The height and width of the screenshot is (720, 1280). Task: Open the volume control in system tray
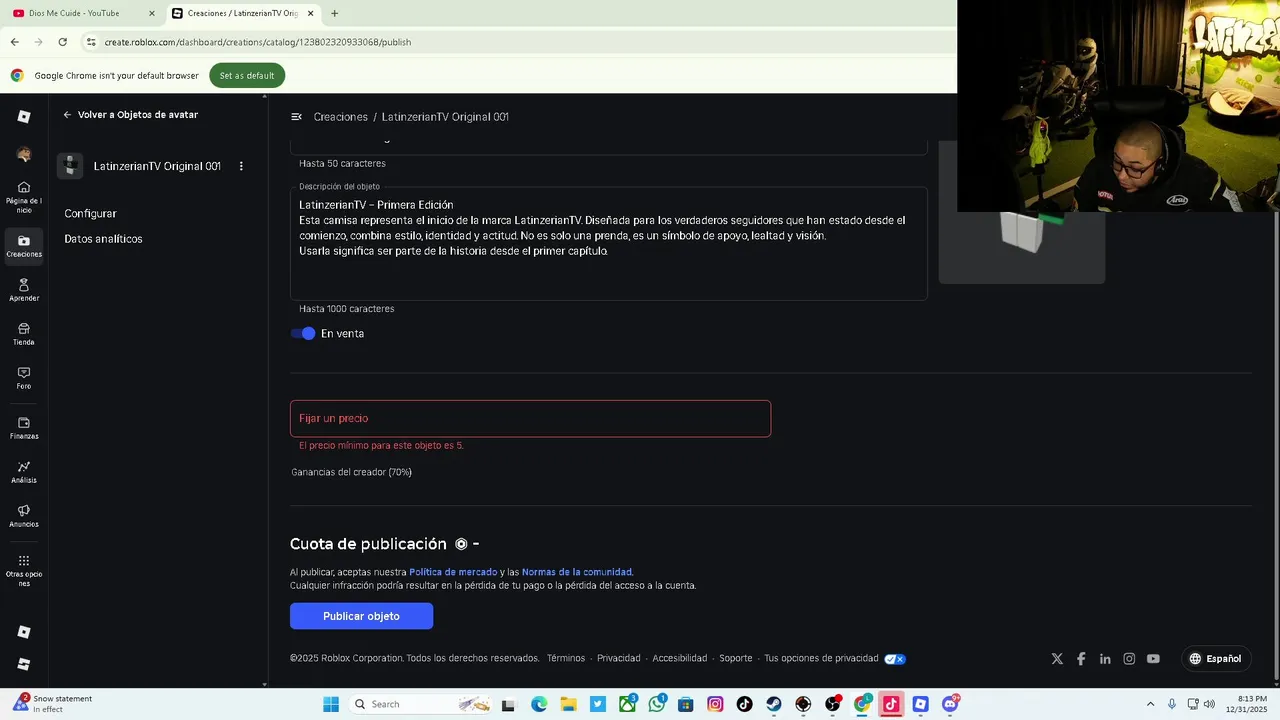pyautogui.click(x=1209, y=704)
